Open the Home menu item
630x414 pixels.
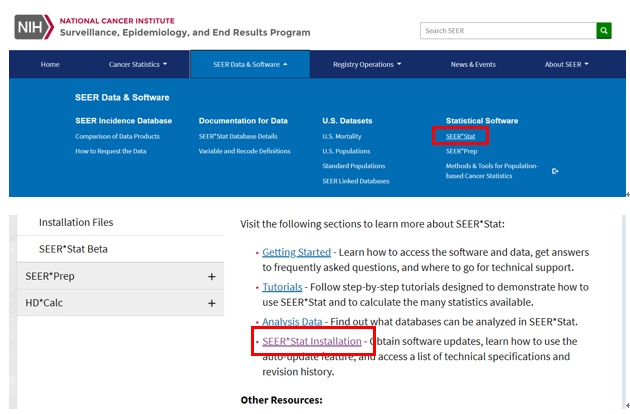click(x=50, y=64)
